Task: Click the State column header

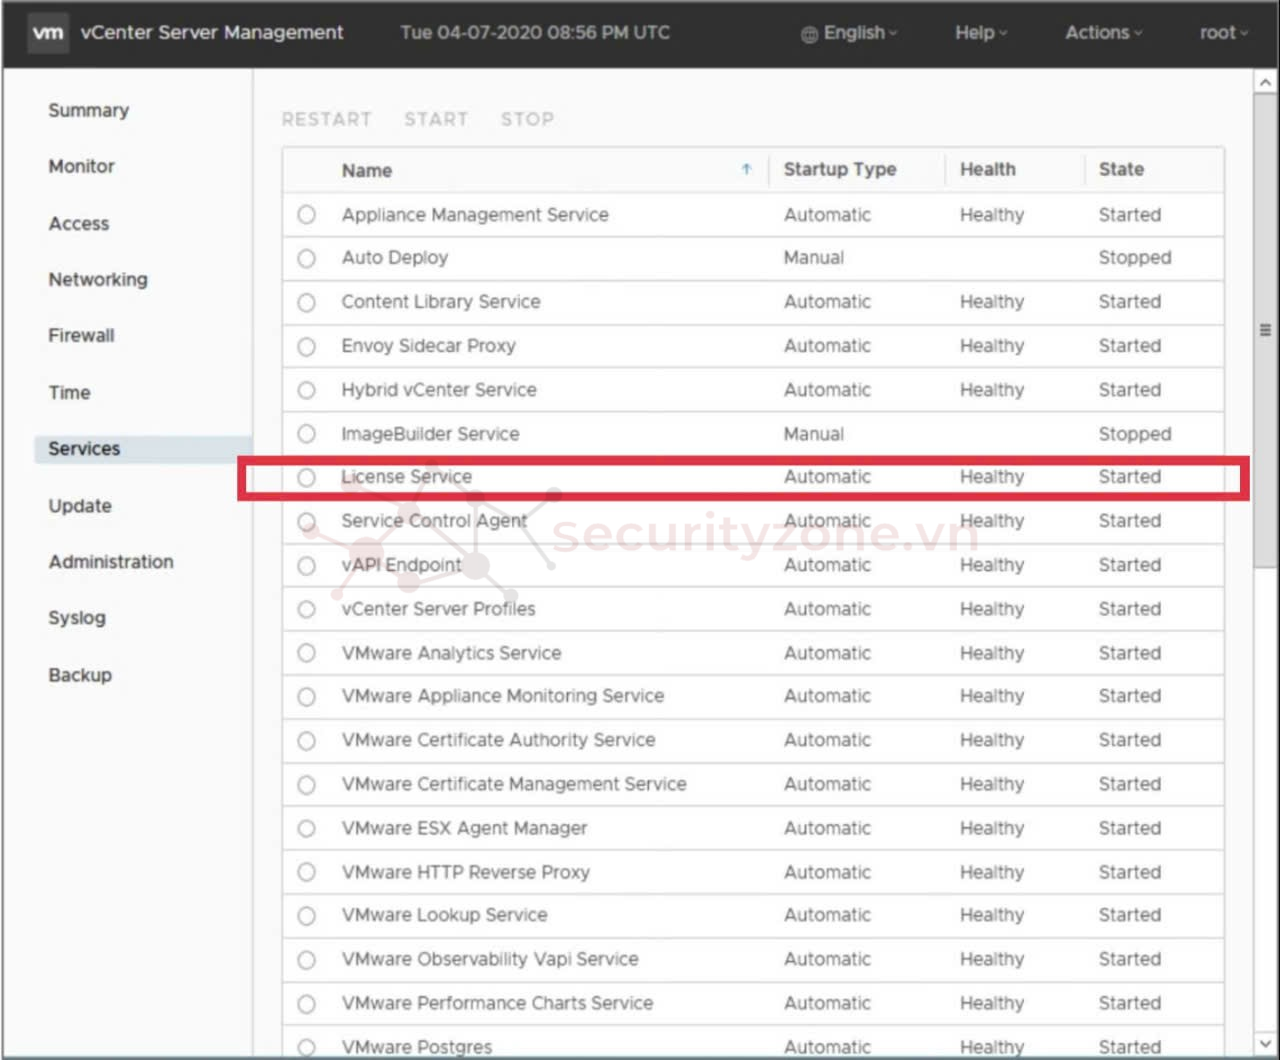Action: pos(1121,169)
